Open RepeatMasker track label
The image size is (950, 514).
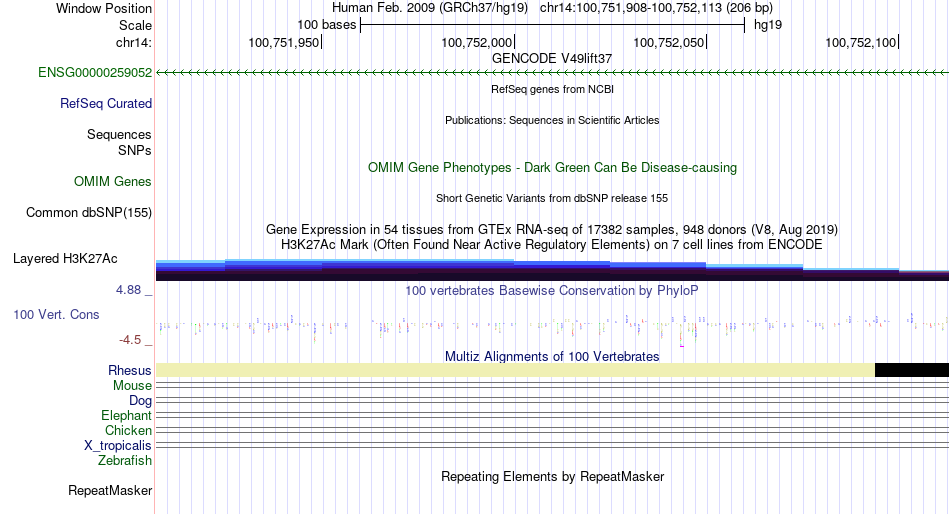(110, 490)
